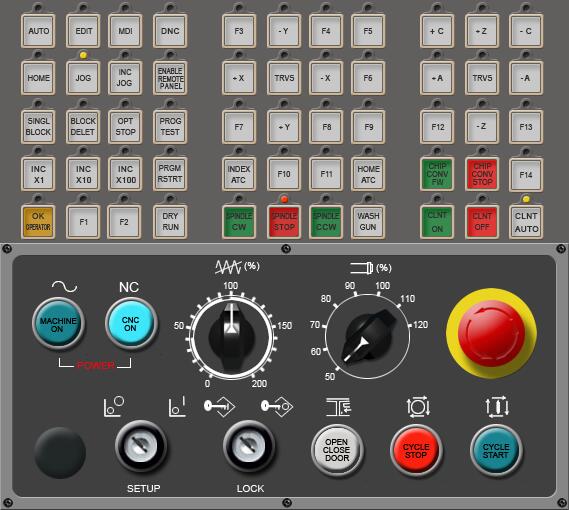Click the red SPINDLE STOP key
569x510 pixels.
coord(284,221)
